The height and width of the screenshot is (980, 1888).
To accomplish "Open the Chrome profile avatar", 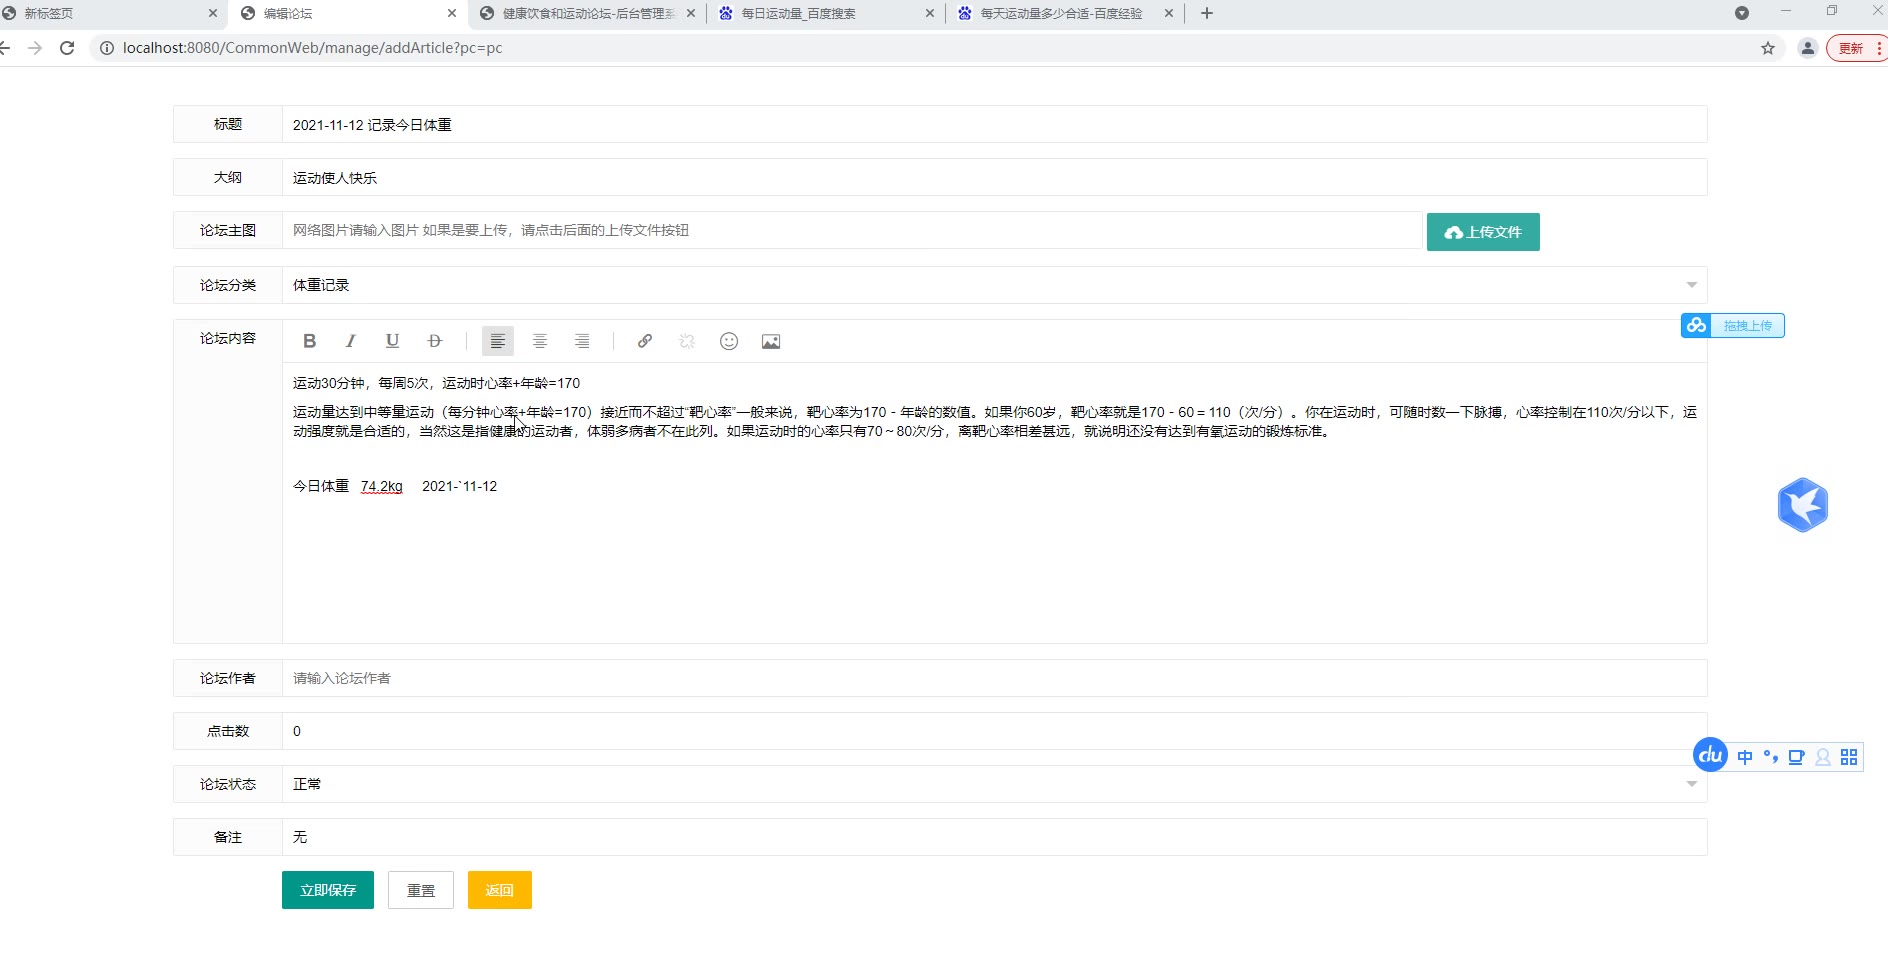I will click(x=1808, y=48).
